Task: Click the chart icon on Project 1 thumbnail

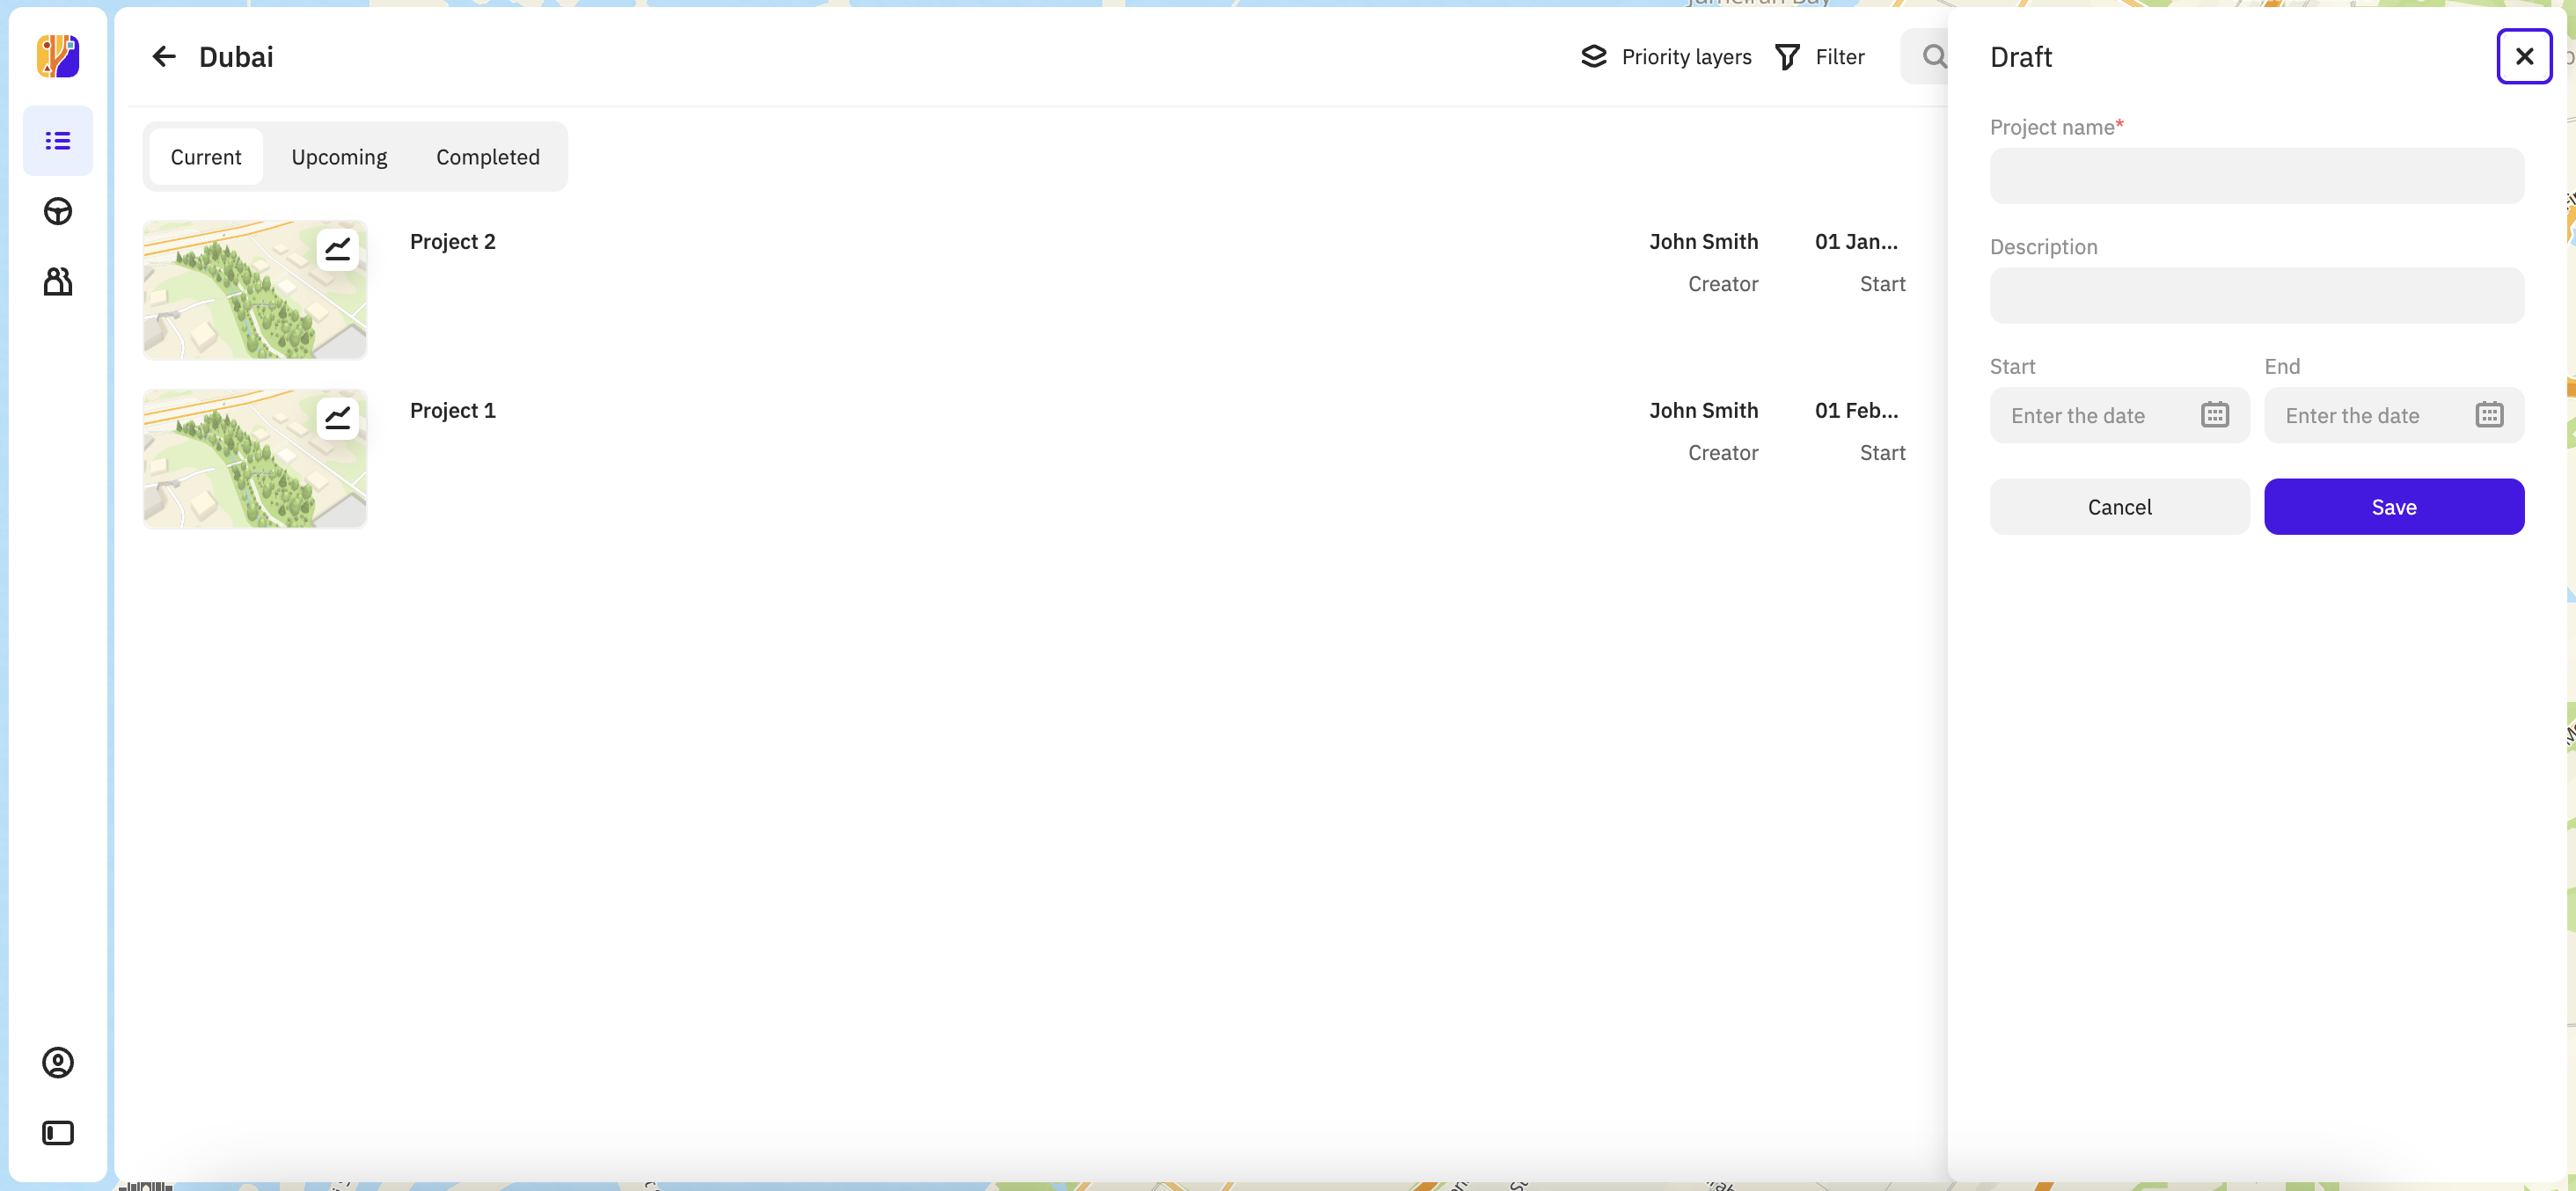Action: pyautogui.click(x=338, y=418)
